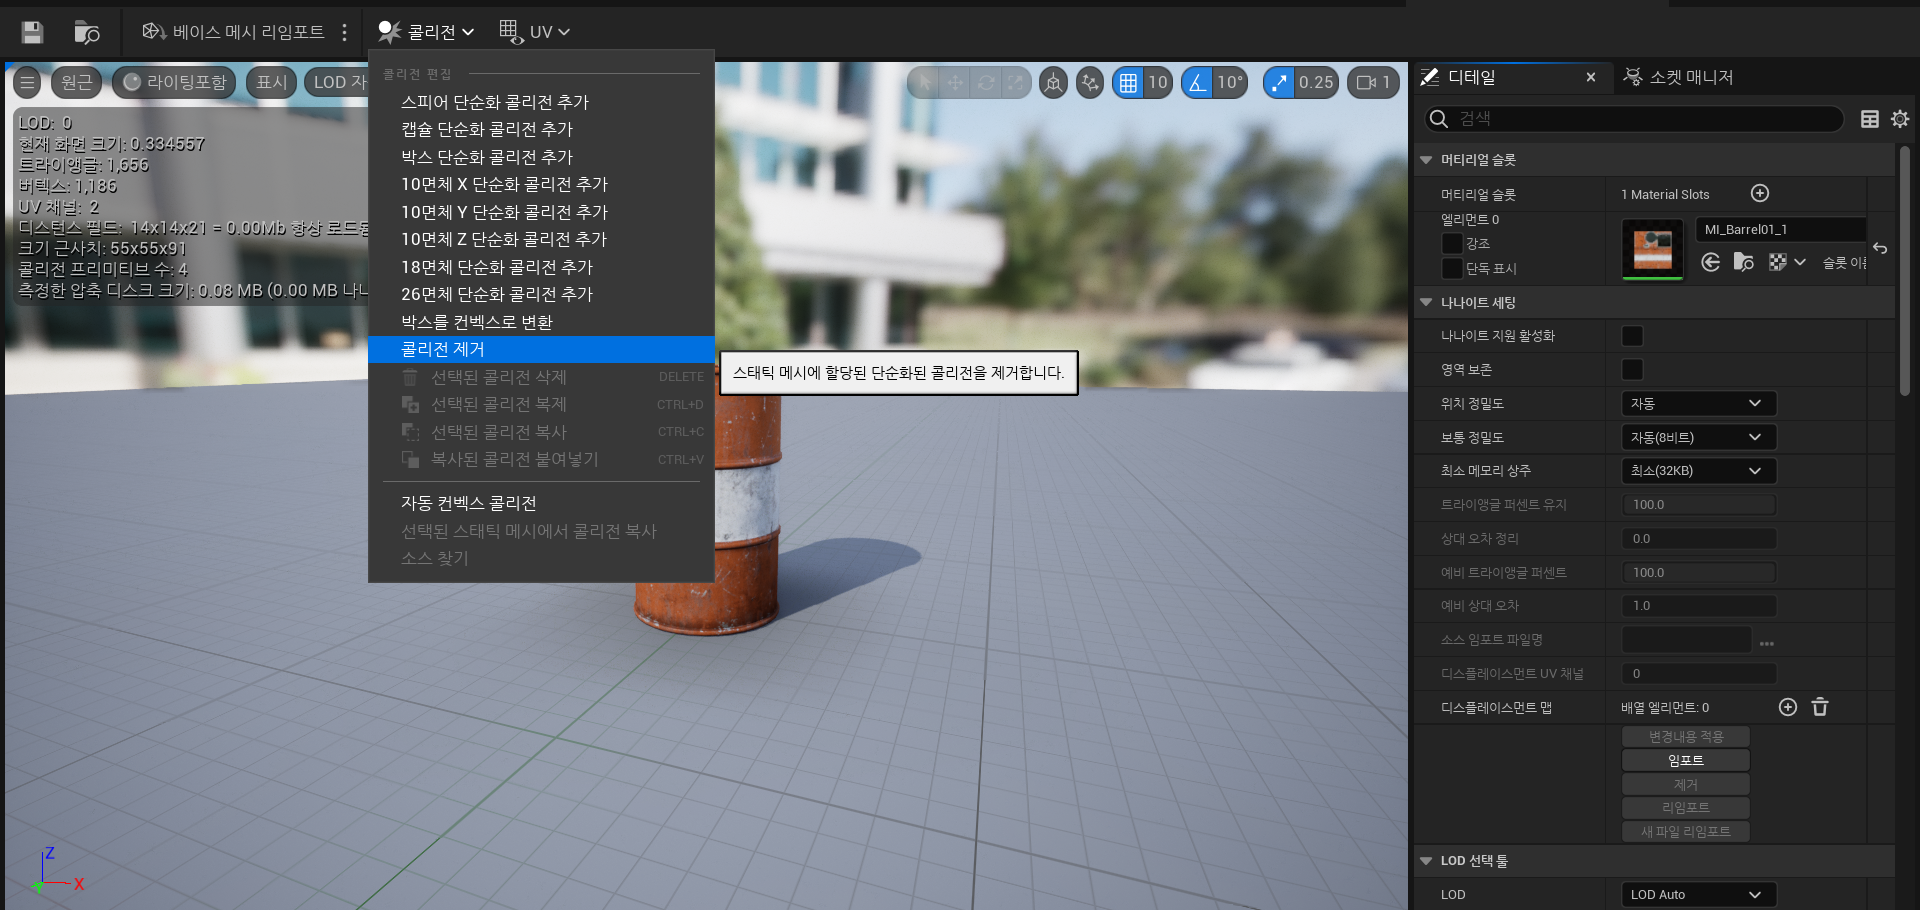Close the 디테일 tab
The height and width of the screenshot is (910, 1920).
[1591, 77]
